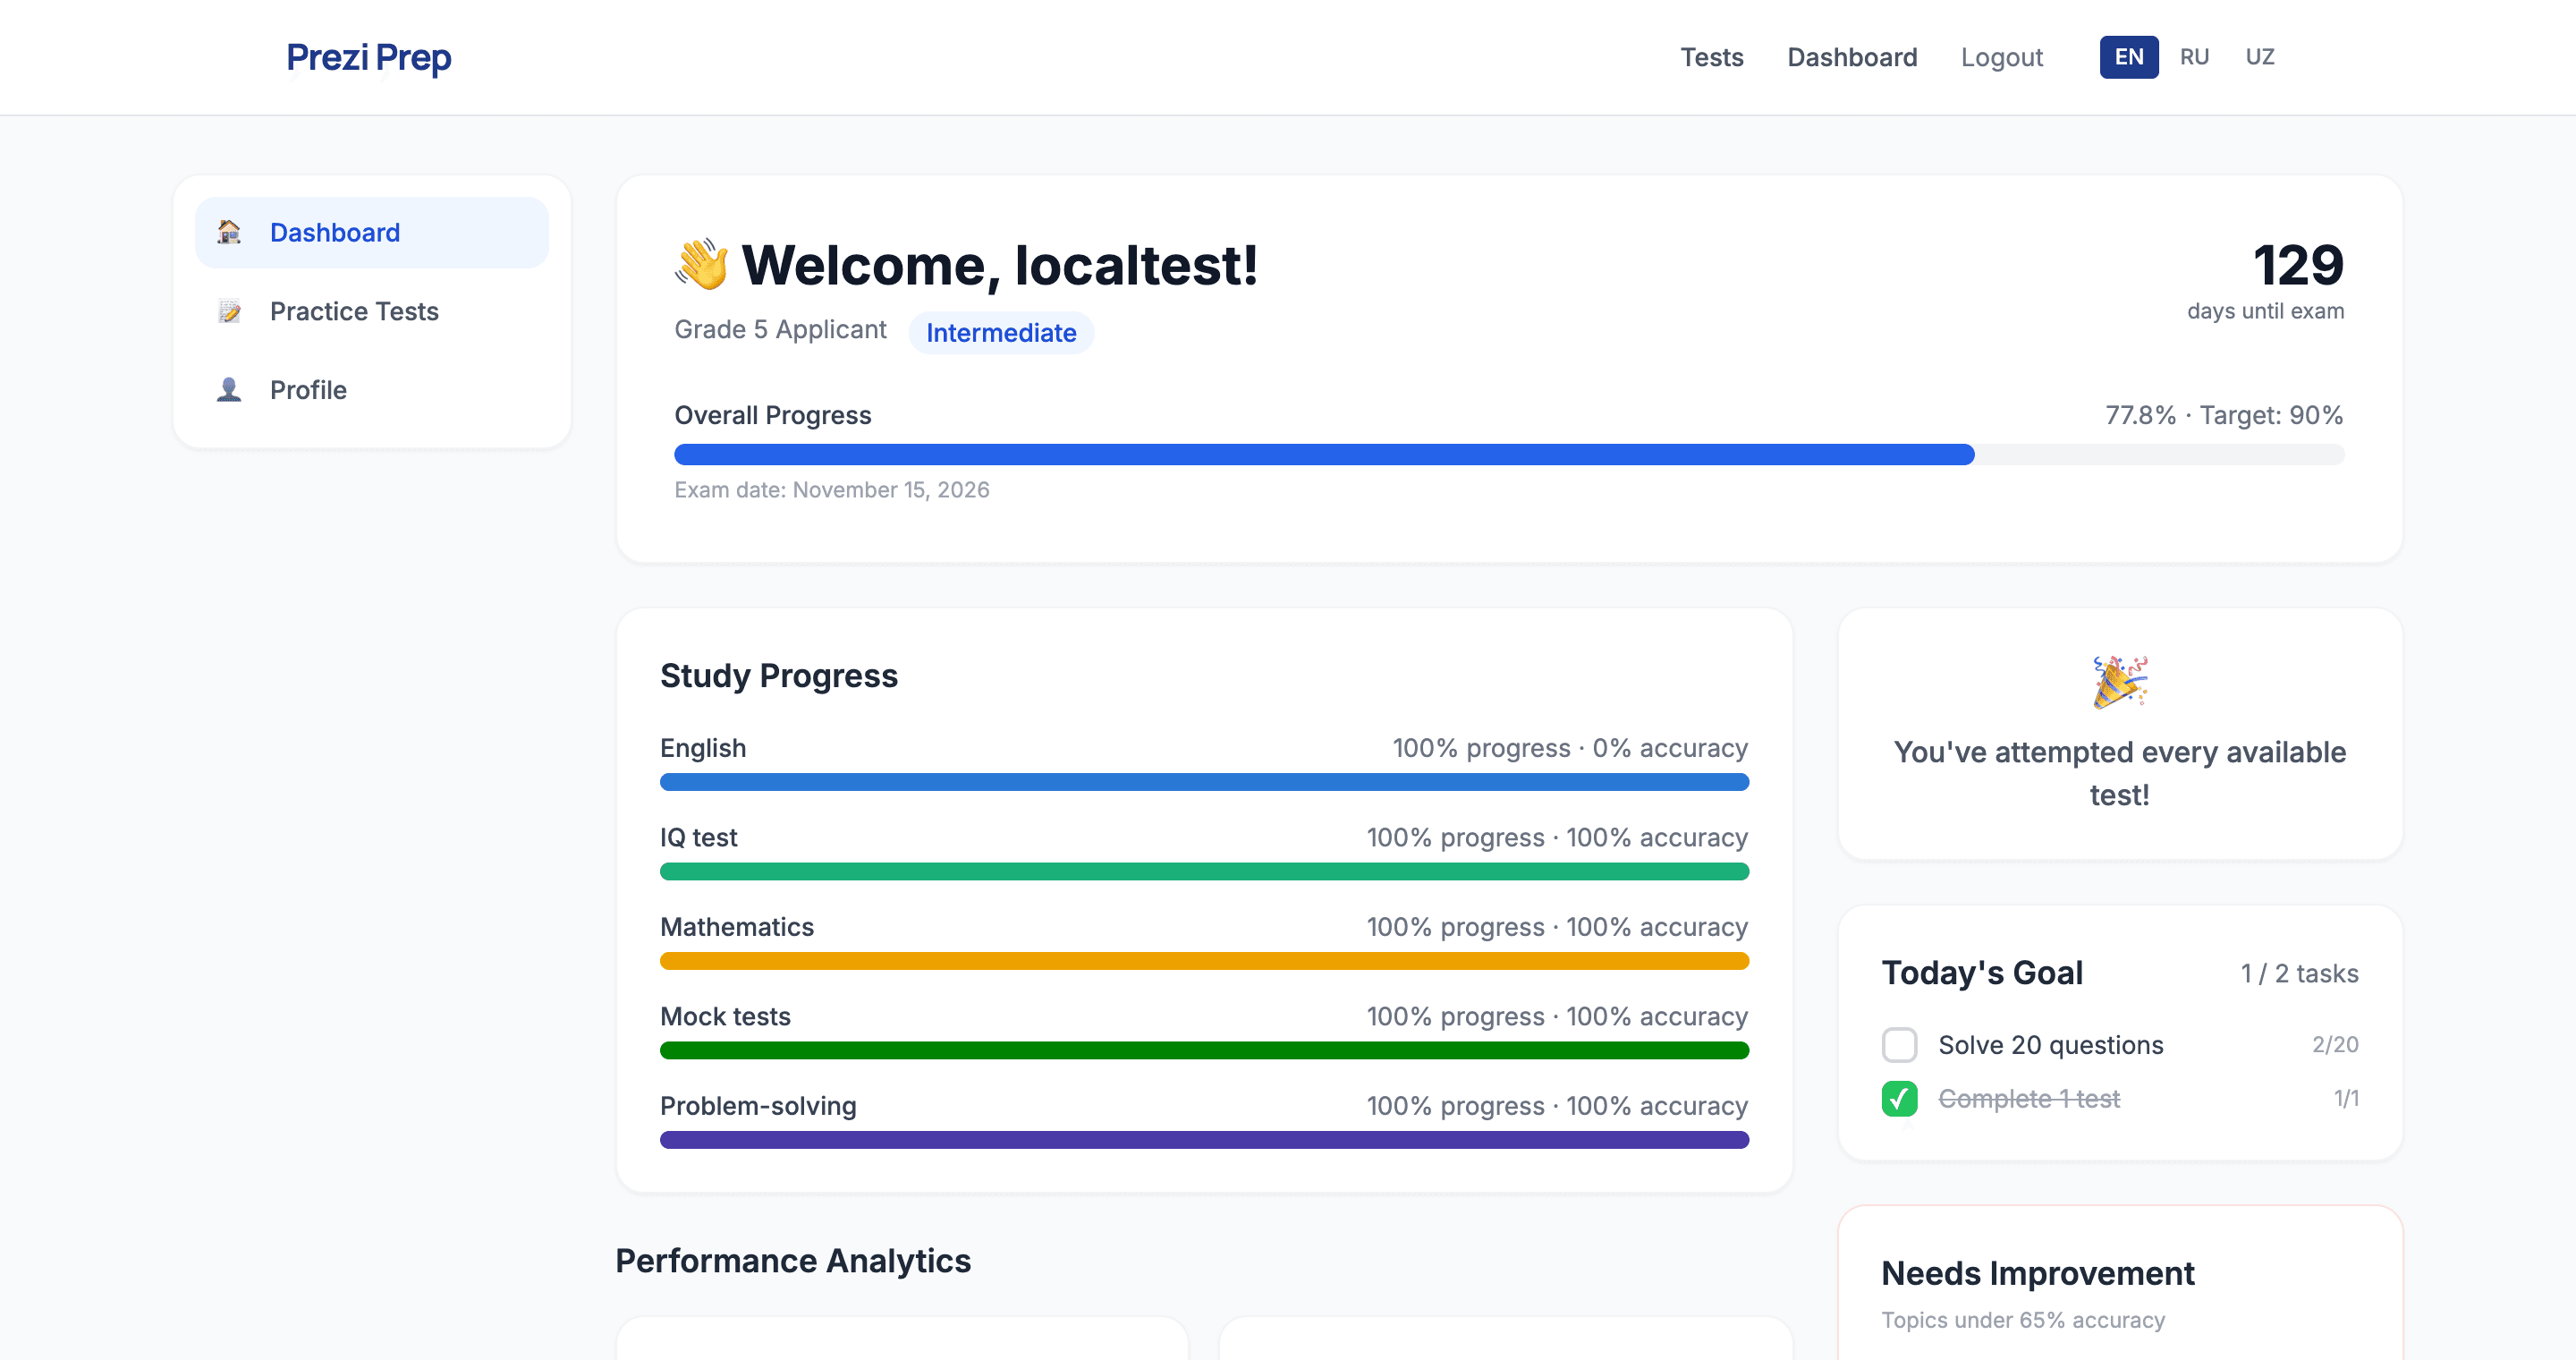The height and width of the screenshot is (1360, 2576).
Task: Switch language to EN
Action: click(2129, 57)
